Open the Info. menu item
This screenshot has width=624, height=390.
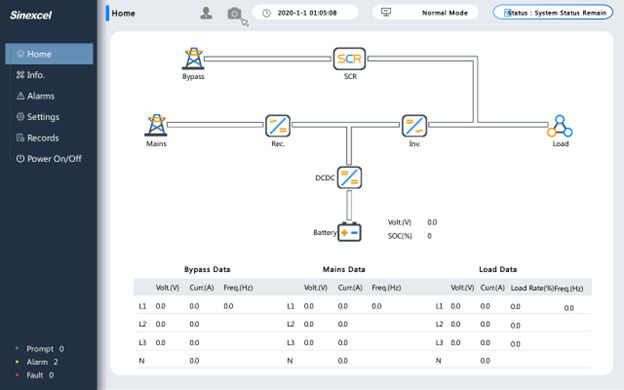point(30,75)
